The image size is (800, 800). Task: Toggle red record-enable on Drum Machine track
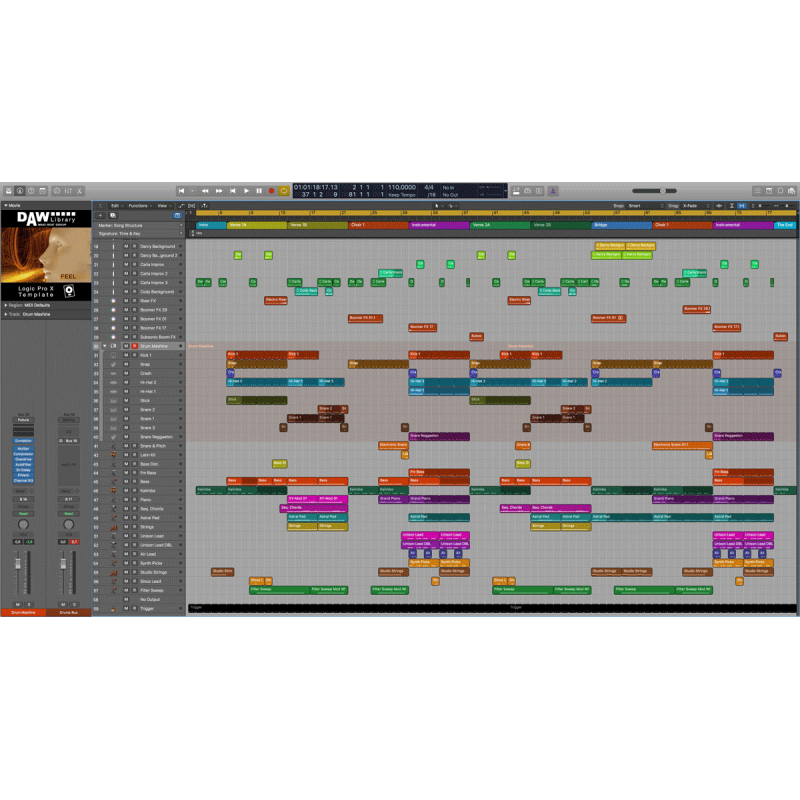pos(135,346)
